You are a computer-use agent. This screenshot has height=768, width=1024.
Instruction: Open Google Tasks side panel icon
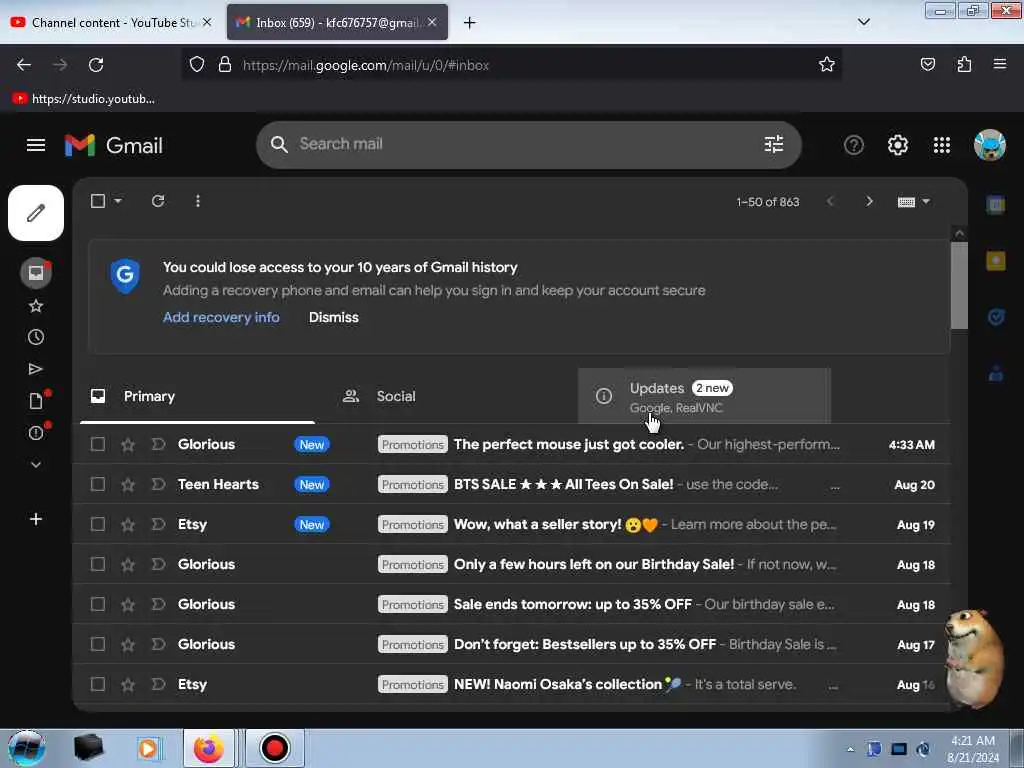click(996, 317)
